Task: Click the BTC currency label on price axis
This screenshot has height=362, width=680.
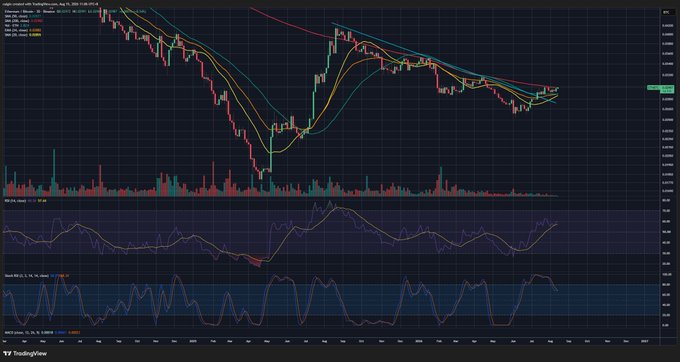Action: point(665,13)
